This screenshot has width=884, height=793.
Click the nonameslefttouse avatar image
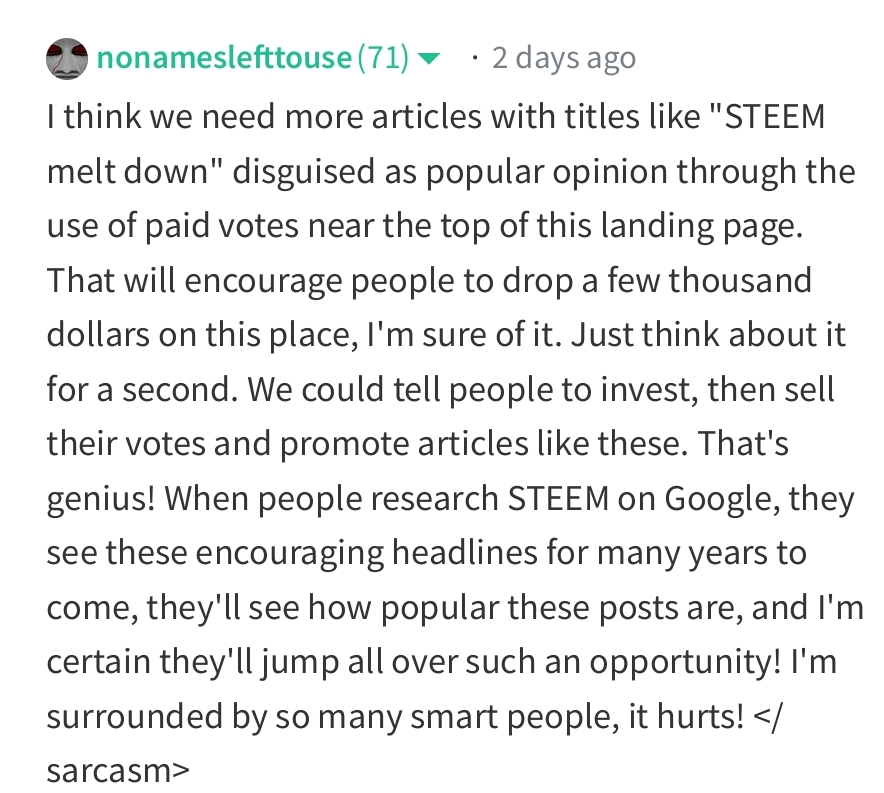[67, 59]
